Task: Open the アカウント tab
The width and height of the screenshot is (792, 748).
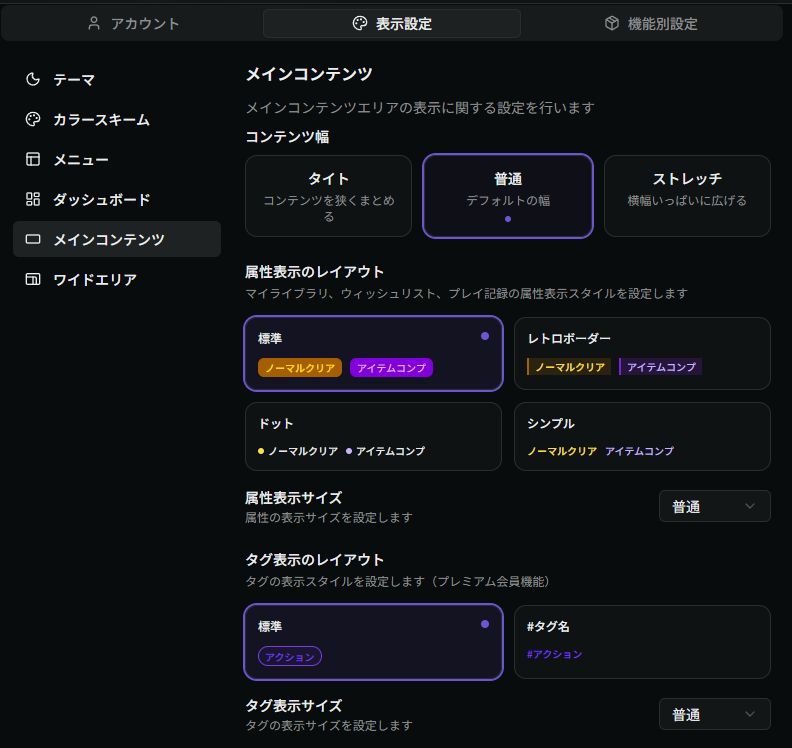Action: pyautogui.click(x=133, y=23)
